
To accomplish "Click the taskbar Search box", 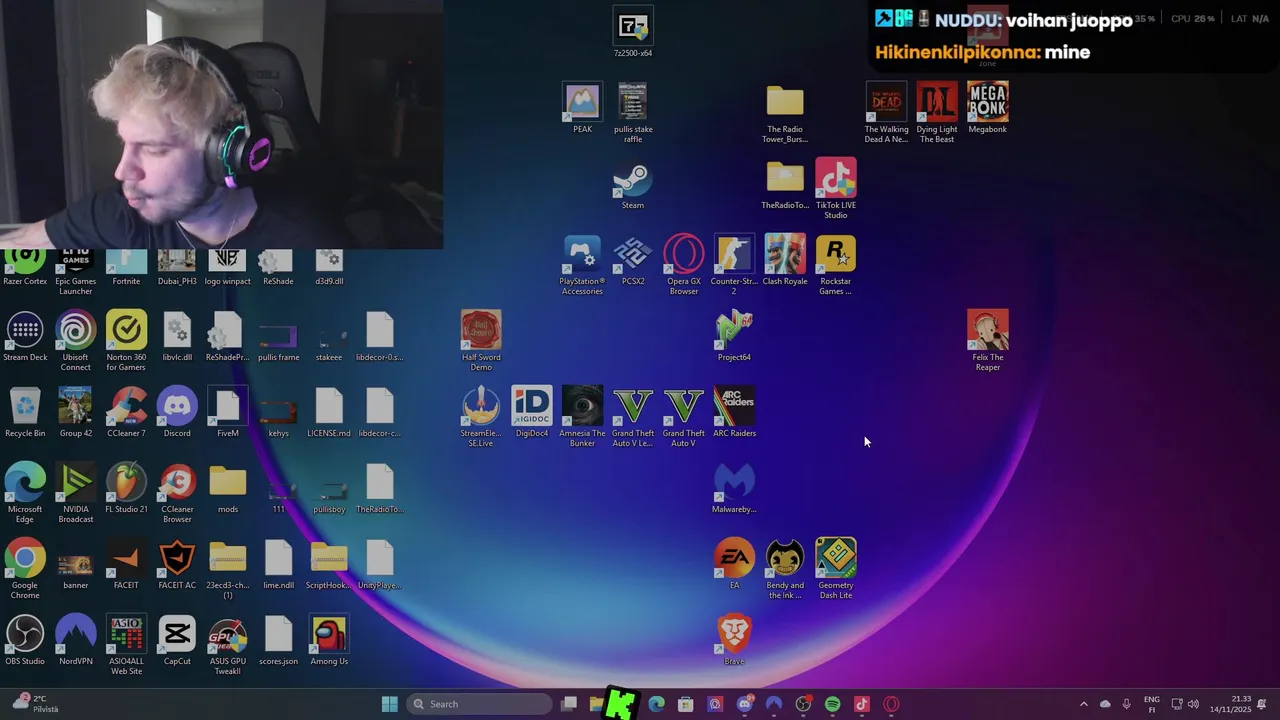I will coord(480,704).
